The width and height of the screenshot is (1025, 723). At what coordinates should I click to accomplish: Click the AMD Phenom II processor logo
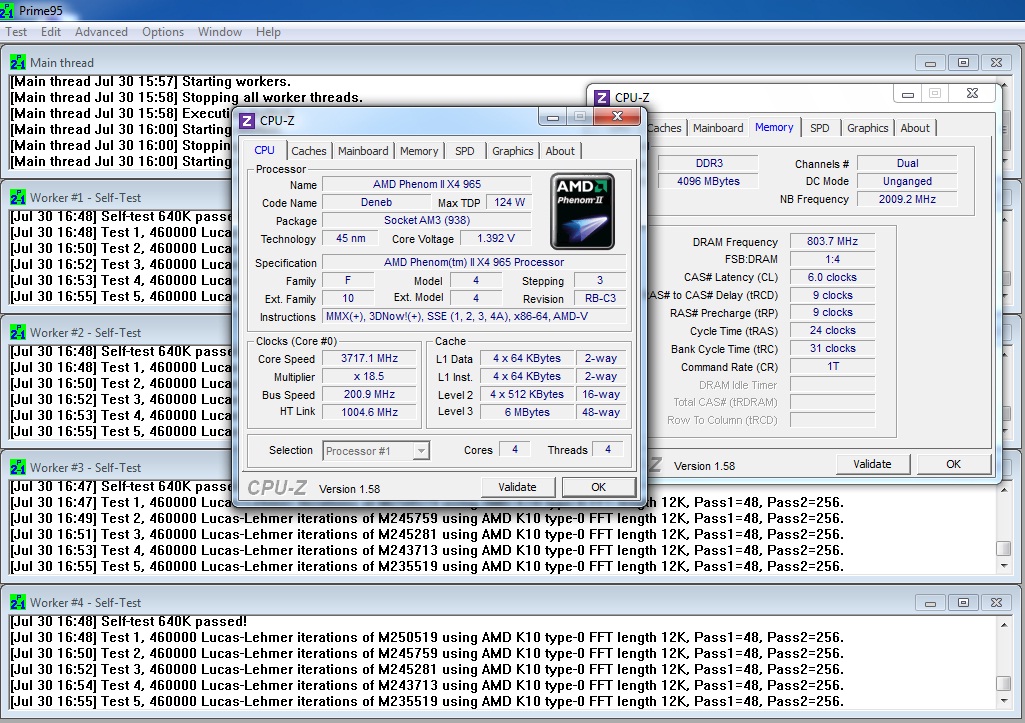point(582,211)
